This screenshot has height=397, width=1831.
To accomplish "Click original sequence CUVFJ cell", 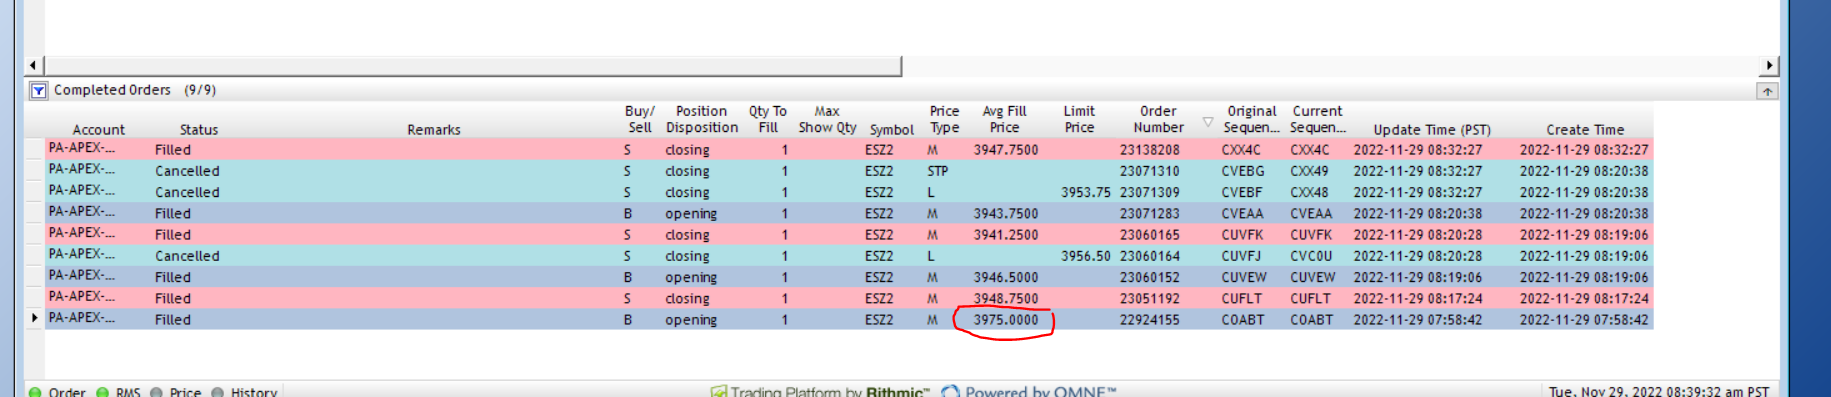I will [x=1241, y=256].
